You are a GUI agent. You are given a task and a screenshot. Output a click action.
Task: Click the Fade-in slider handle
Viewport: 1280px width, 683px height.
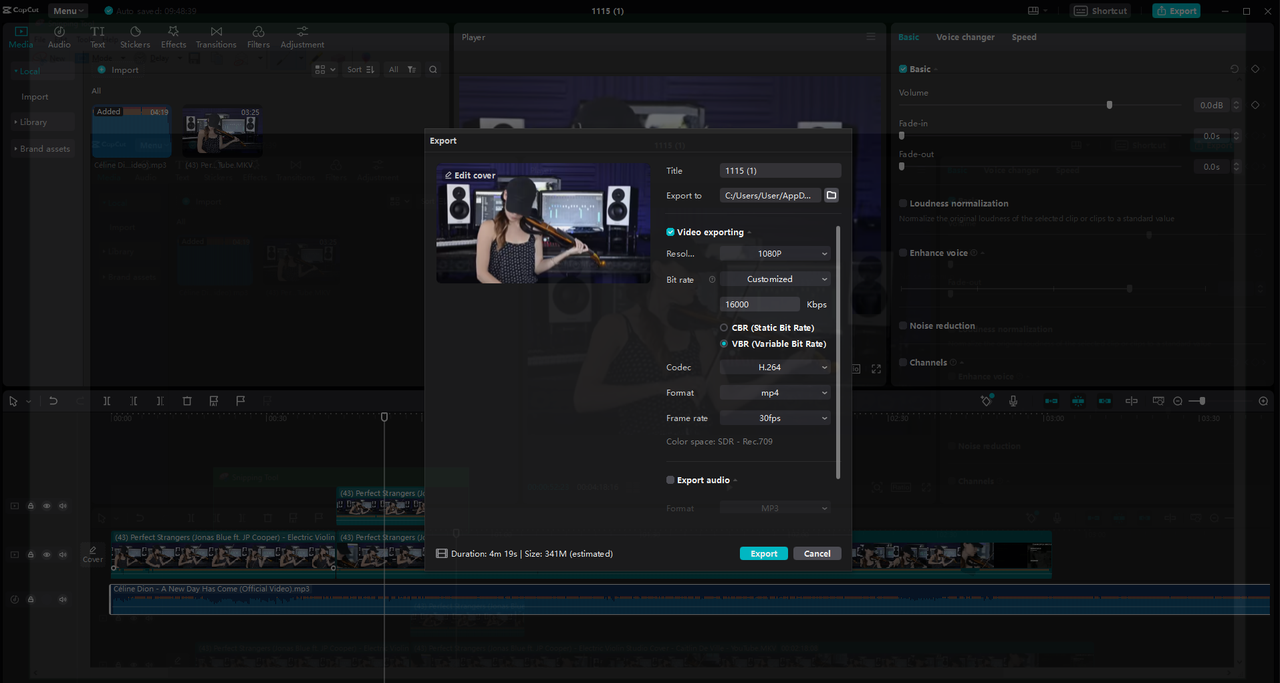click(902, 135)
